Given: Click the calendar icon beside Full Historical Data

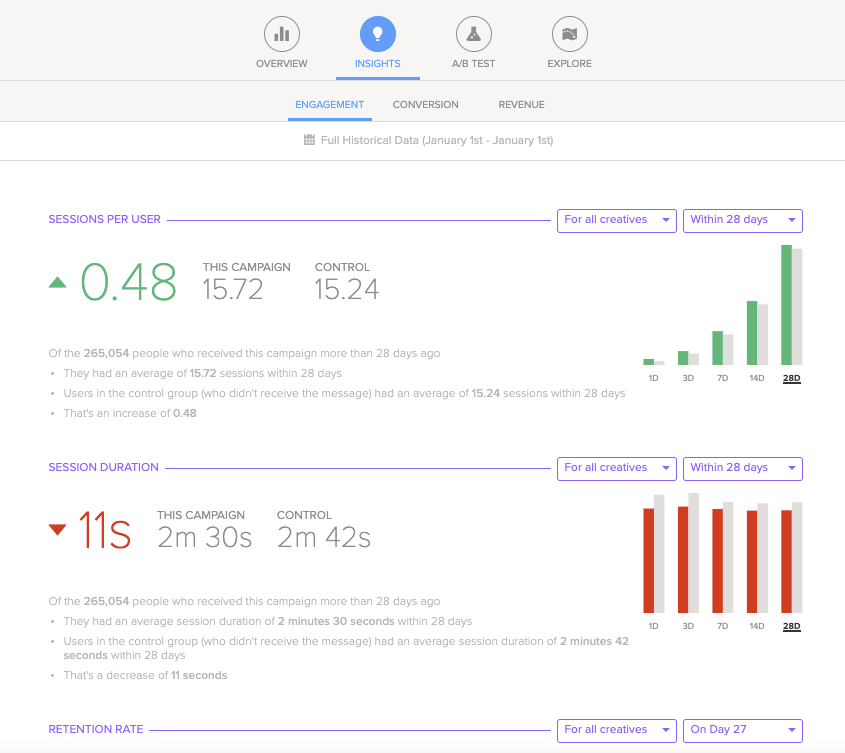Looking at the screenshot, I should tap(309, 140).
